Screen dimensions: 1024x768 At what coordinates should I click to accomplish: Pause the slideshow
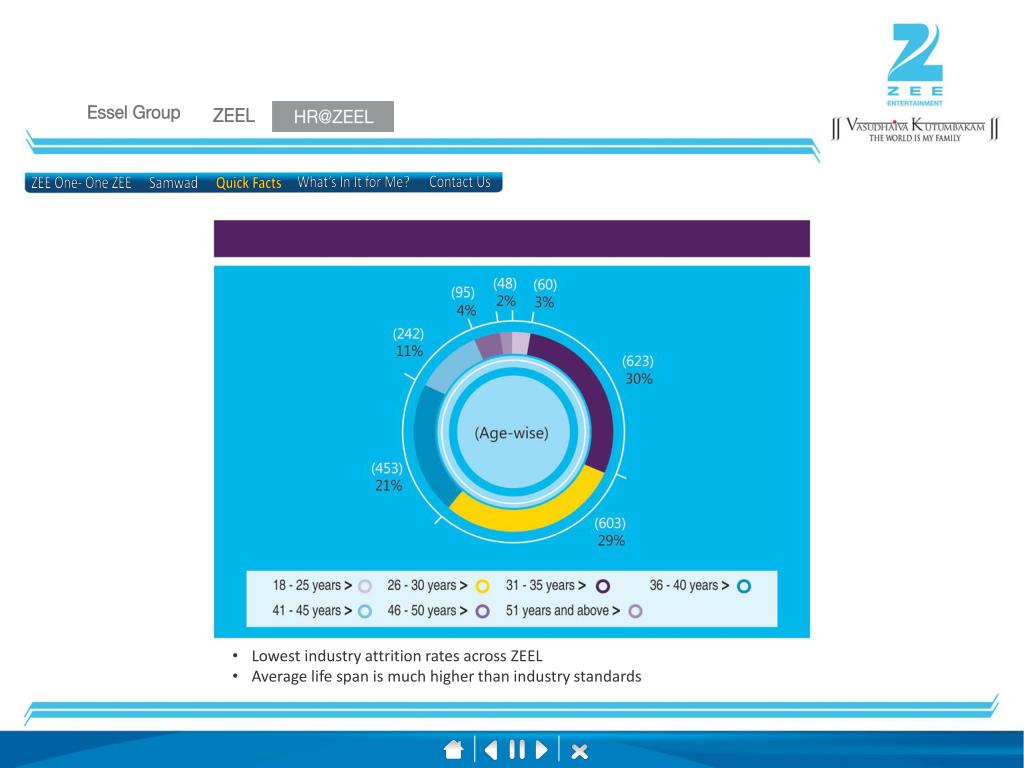(x=517, y=750)
